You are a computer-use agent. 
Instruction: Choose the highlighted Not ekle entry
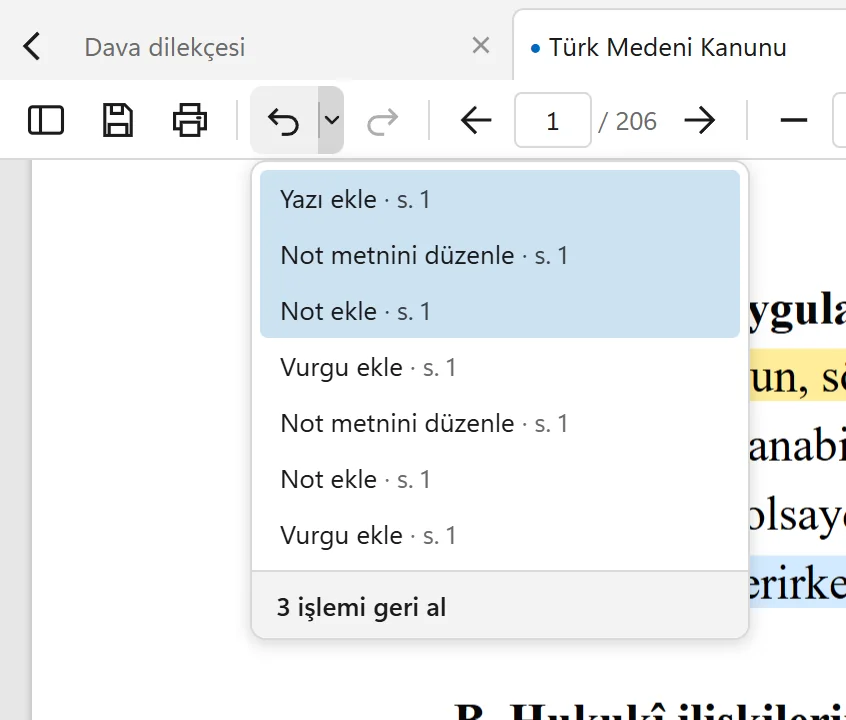500,311
